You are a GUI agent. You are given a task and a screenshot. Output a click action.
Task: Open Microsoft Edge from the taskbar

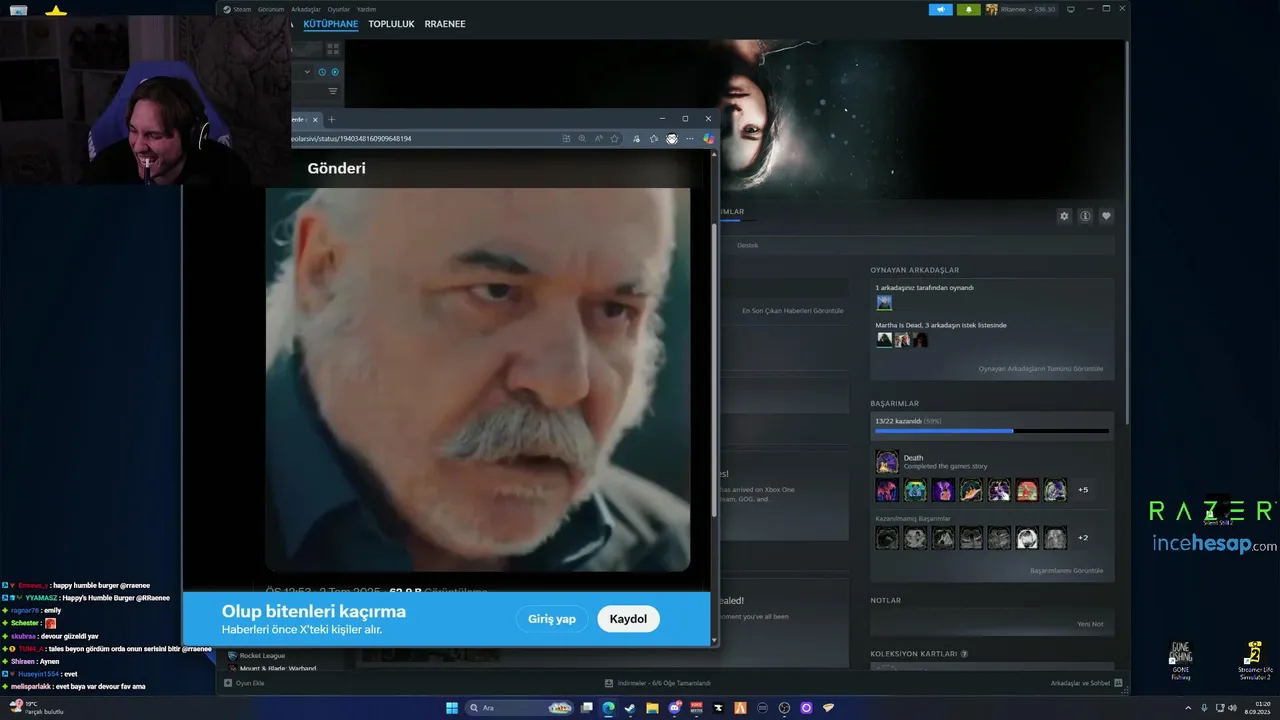(x=608, y=708)
